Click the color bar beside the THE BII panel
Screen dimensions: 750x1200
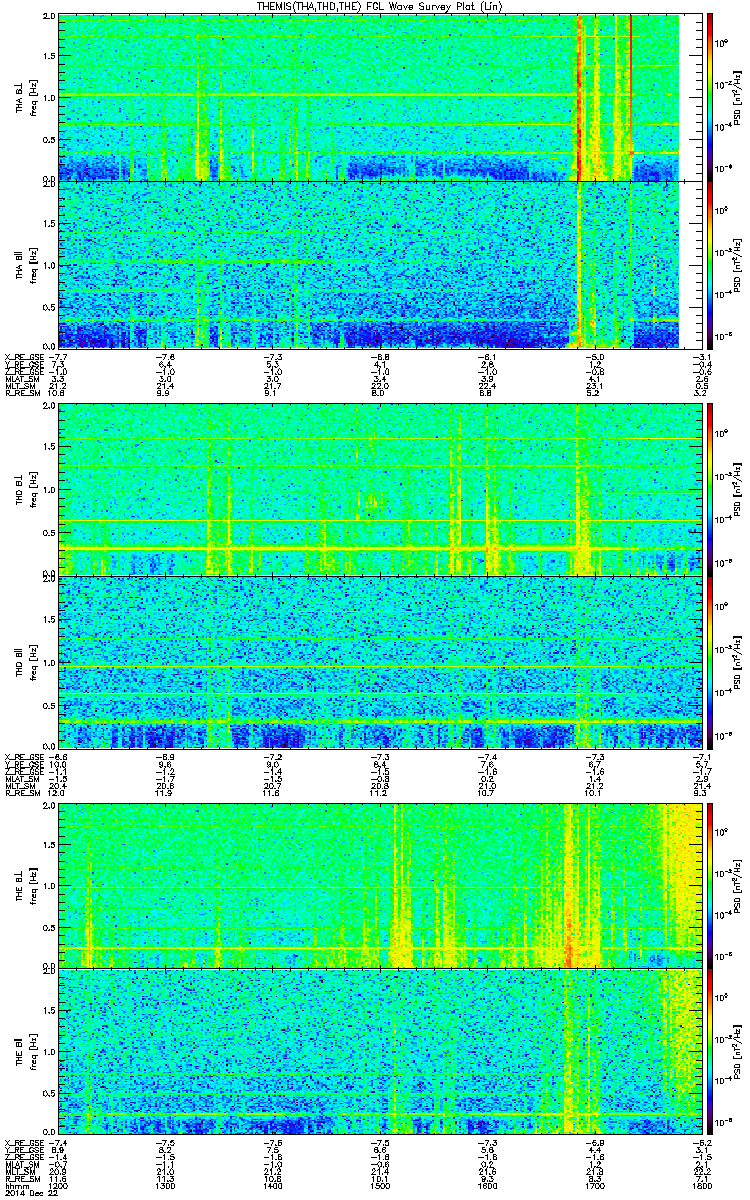pyautogui.click(x=710, y=1052)
